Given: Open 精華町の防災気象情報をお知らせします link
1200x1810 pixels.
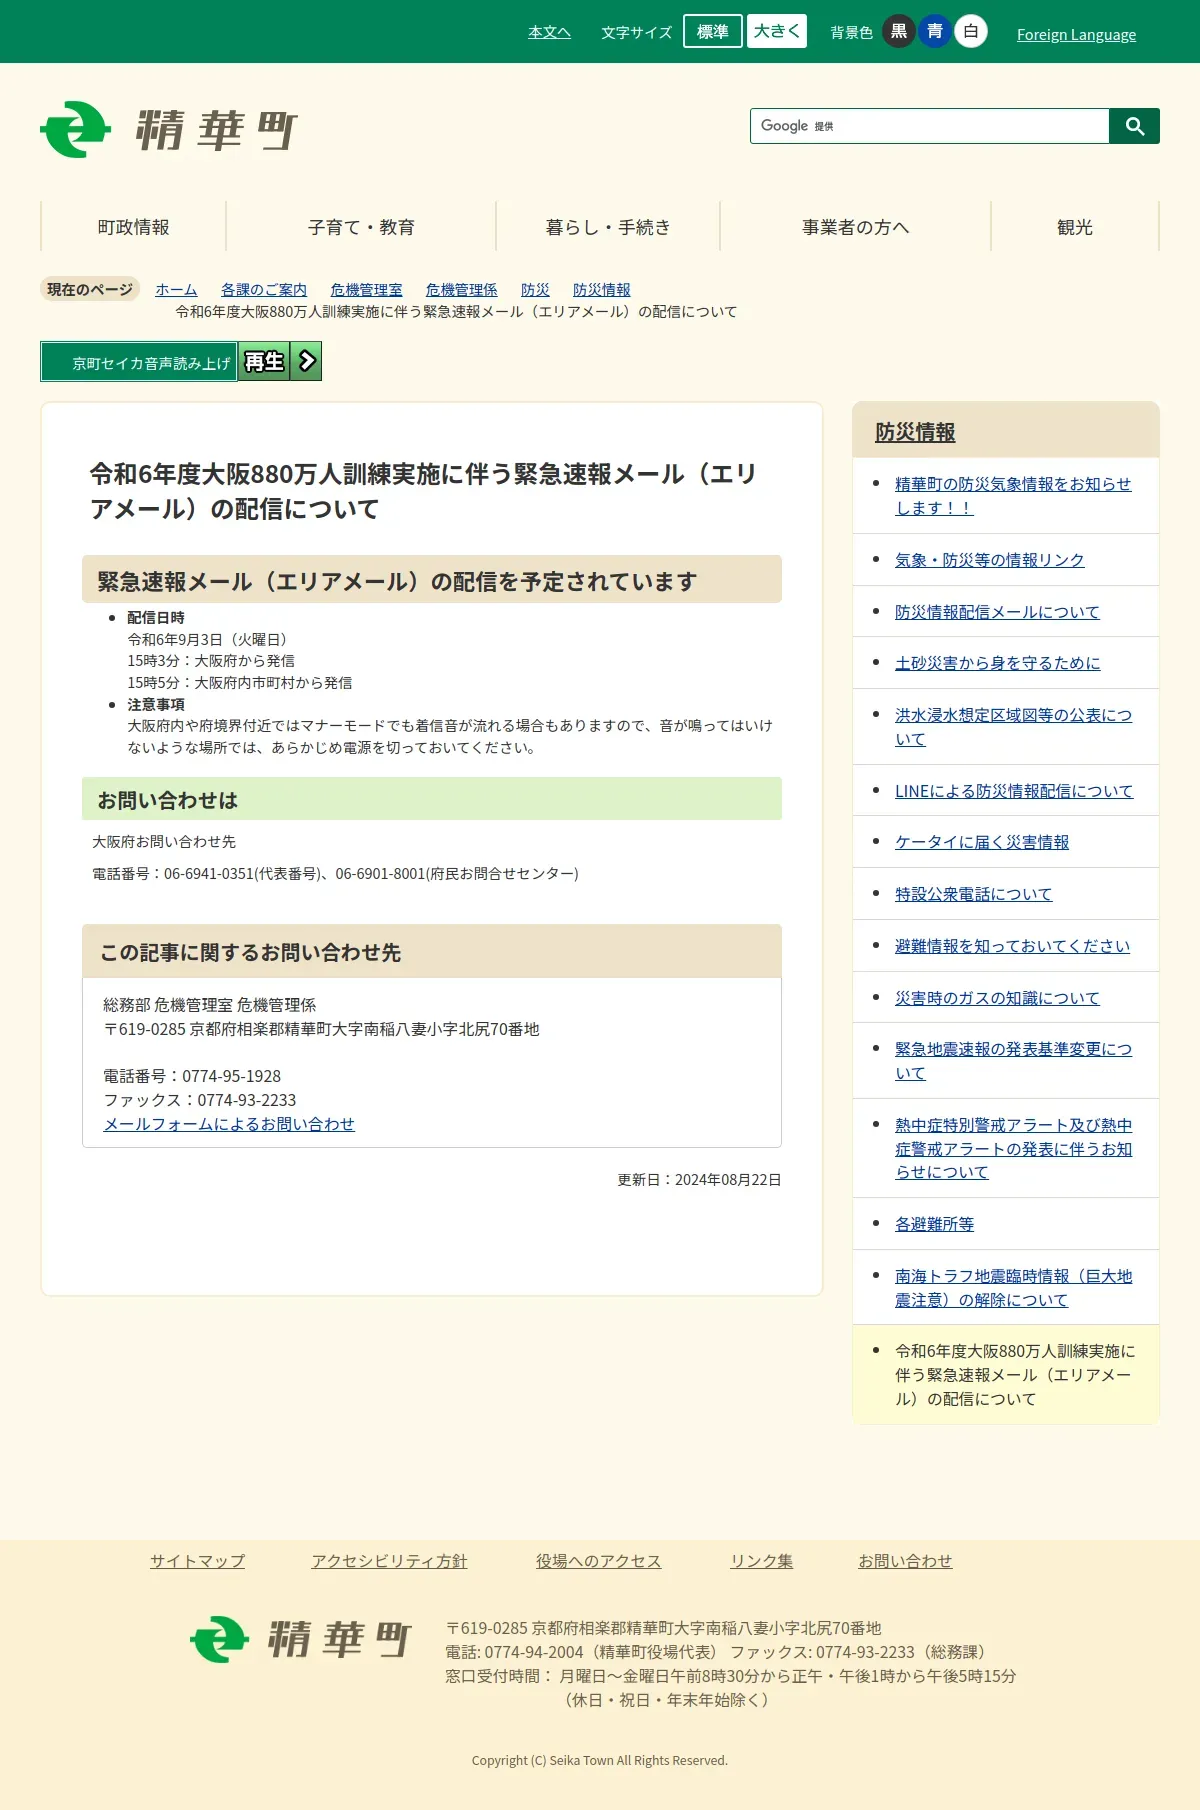Looking at the screenshot, I should (x=1013, y=496).
